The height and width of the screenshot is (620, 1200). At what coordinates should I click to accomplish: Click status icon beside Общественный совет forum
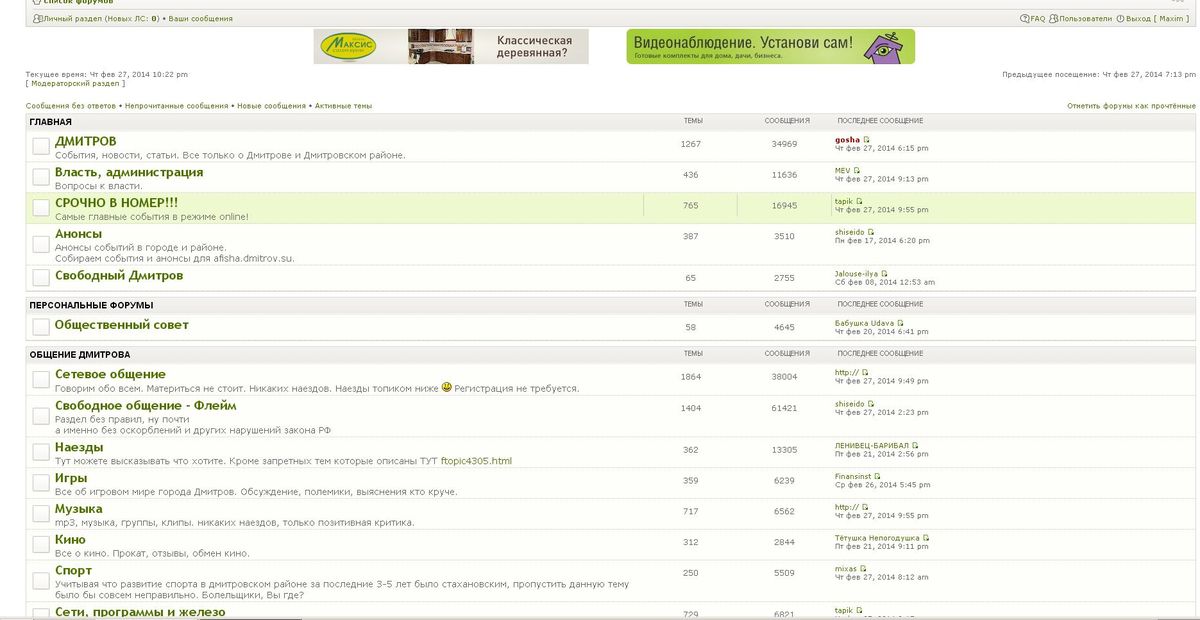pyautogui.click(x=41, y=326)
